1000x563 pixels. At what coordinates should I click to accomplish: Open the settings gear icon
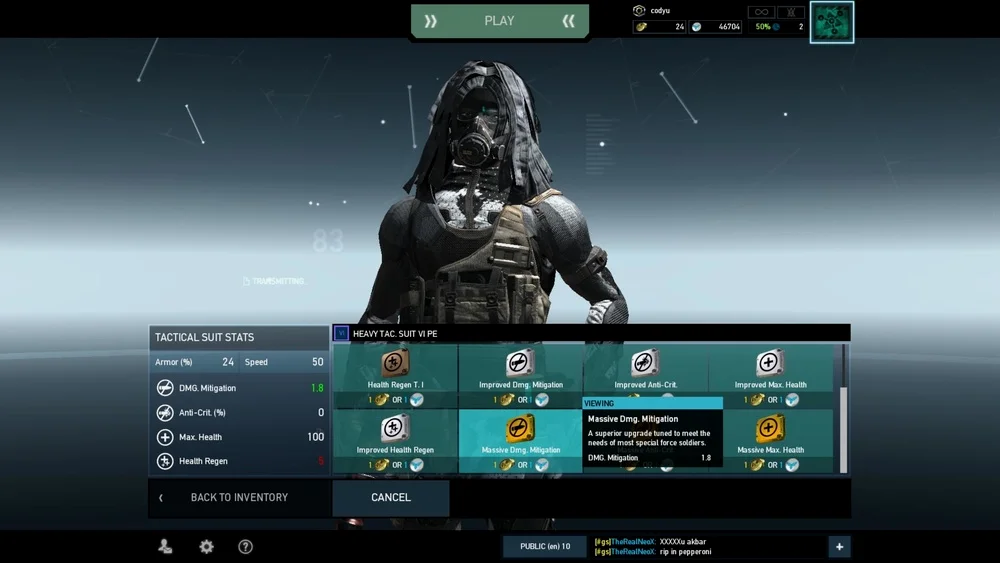point(206,546)
